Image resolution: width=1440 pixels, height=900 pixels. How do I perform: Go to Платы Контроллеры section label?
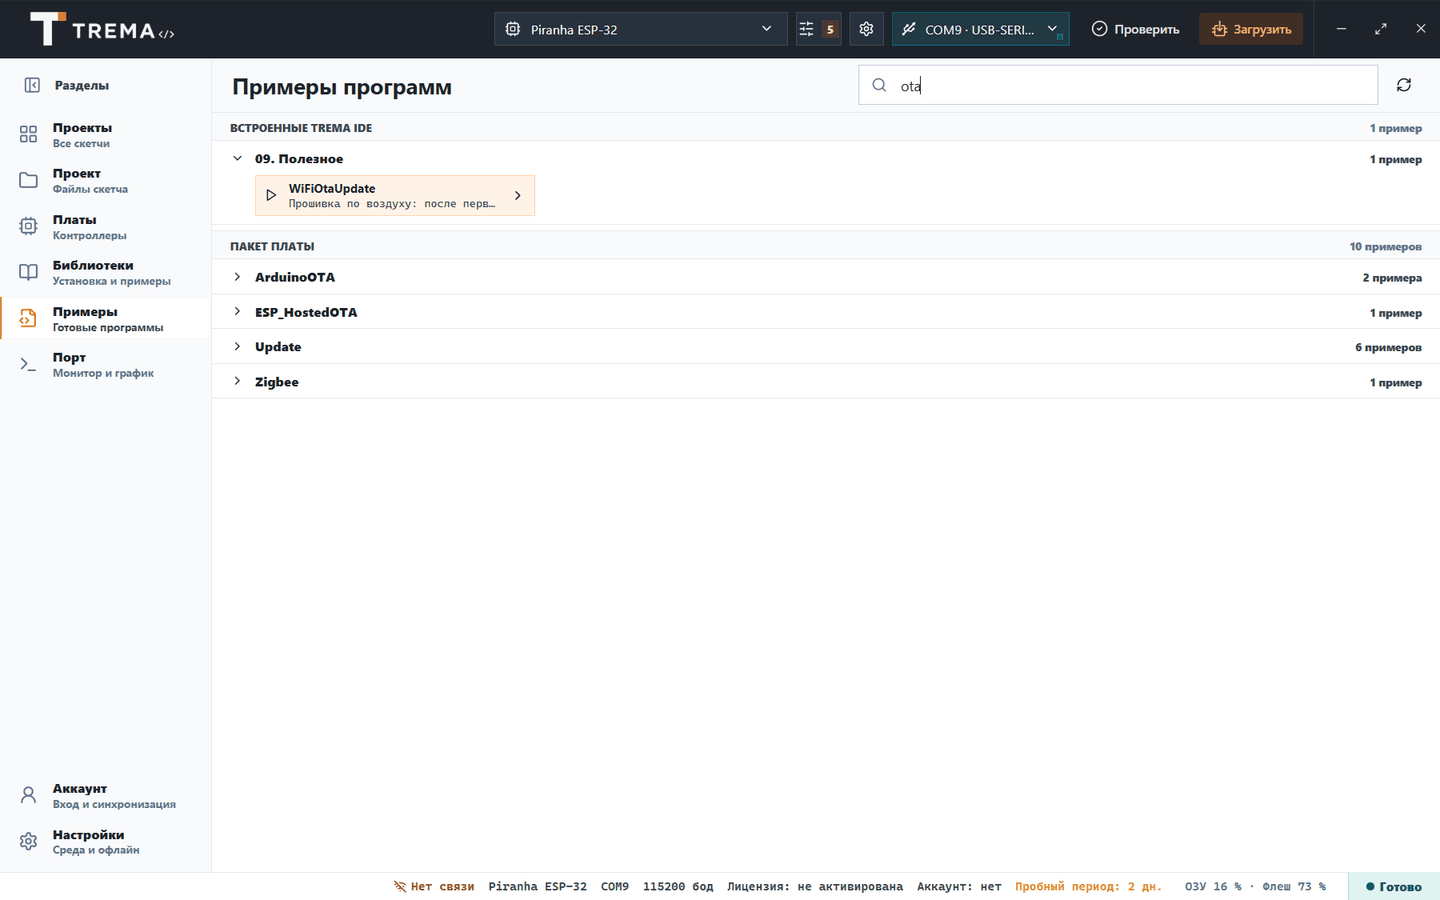(90, 227)
